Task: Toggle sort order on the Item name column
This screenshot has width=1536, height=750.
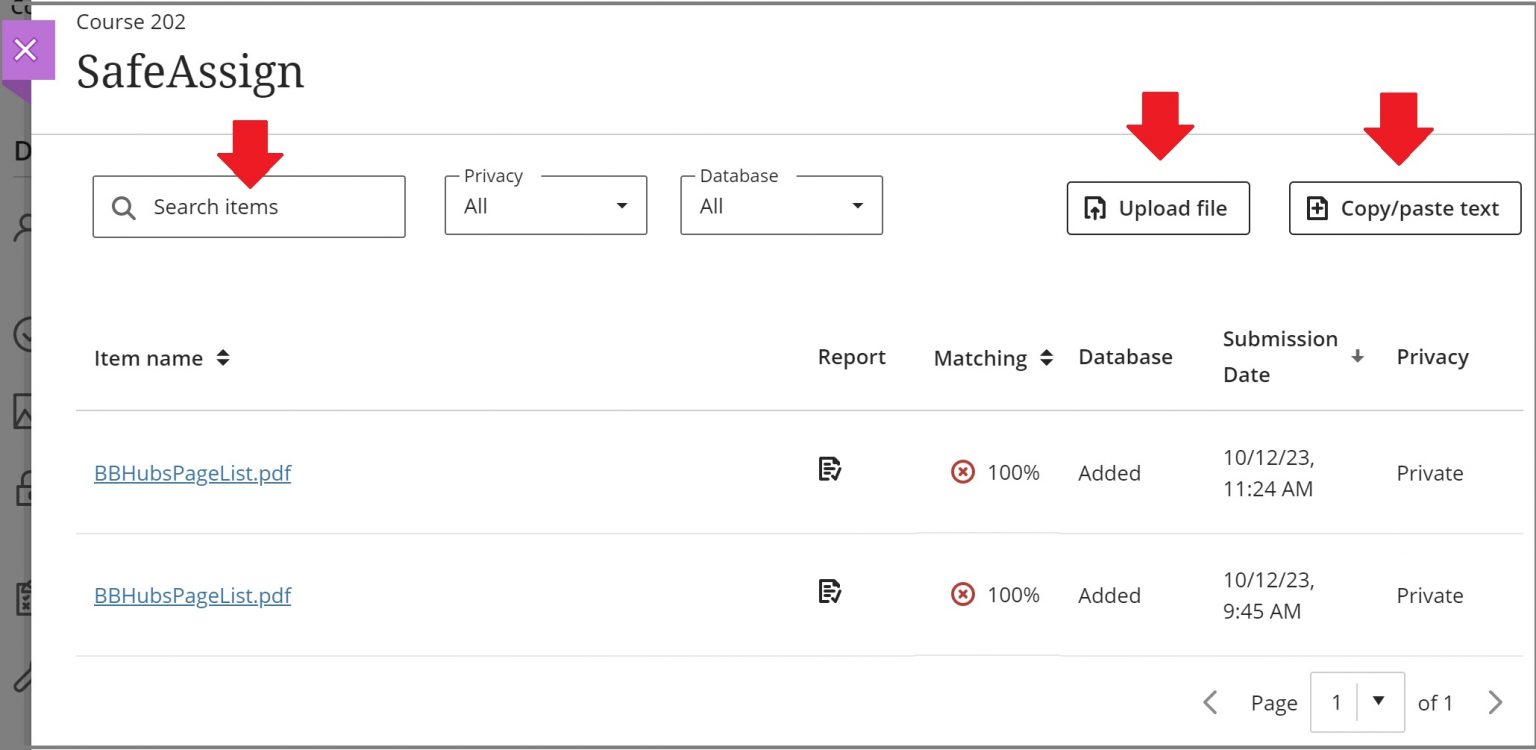Action: [x=226, y=358]
